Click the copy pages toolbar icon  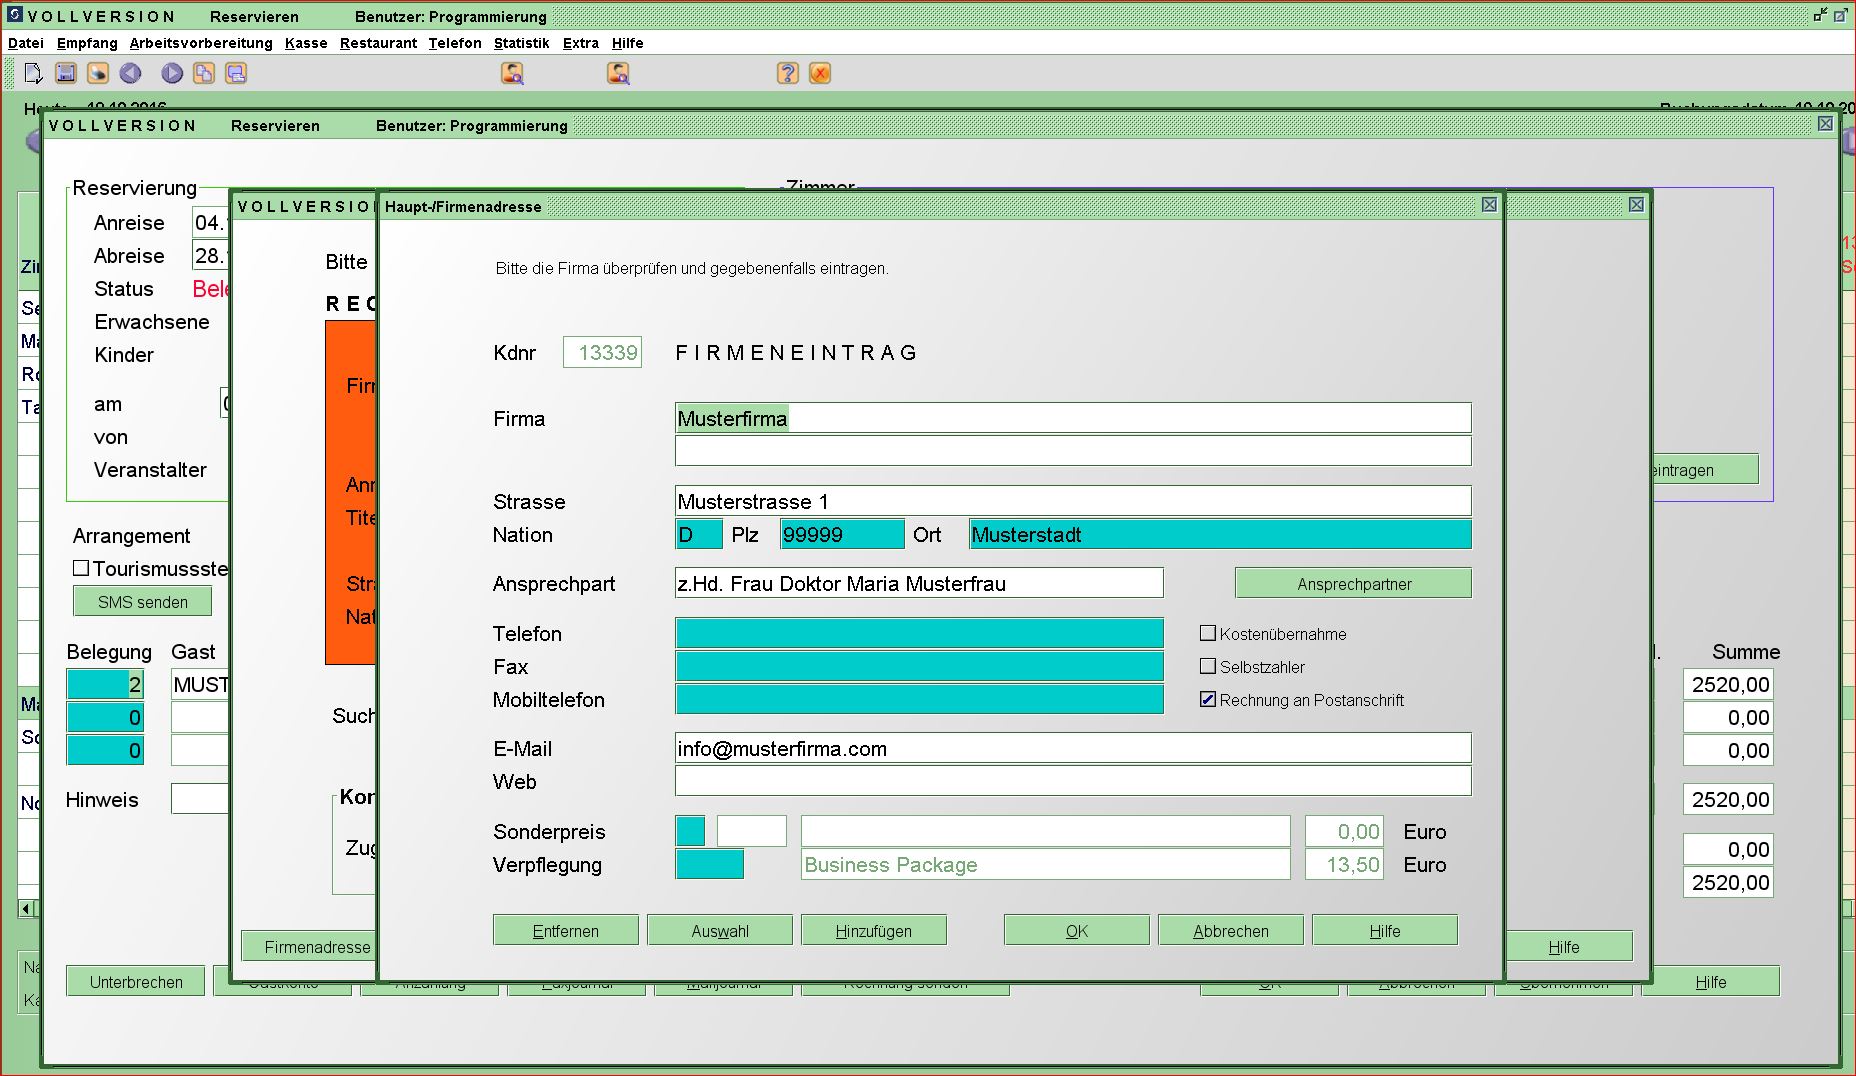pyautogui.click(x=204, y=73)
